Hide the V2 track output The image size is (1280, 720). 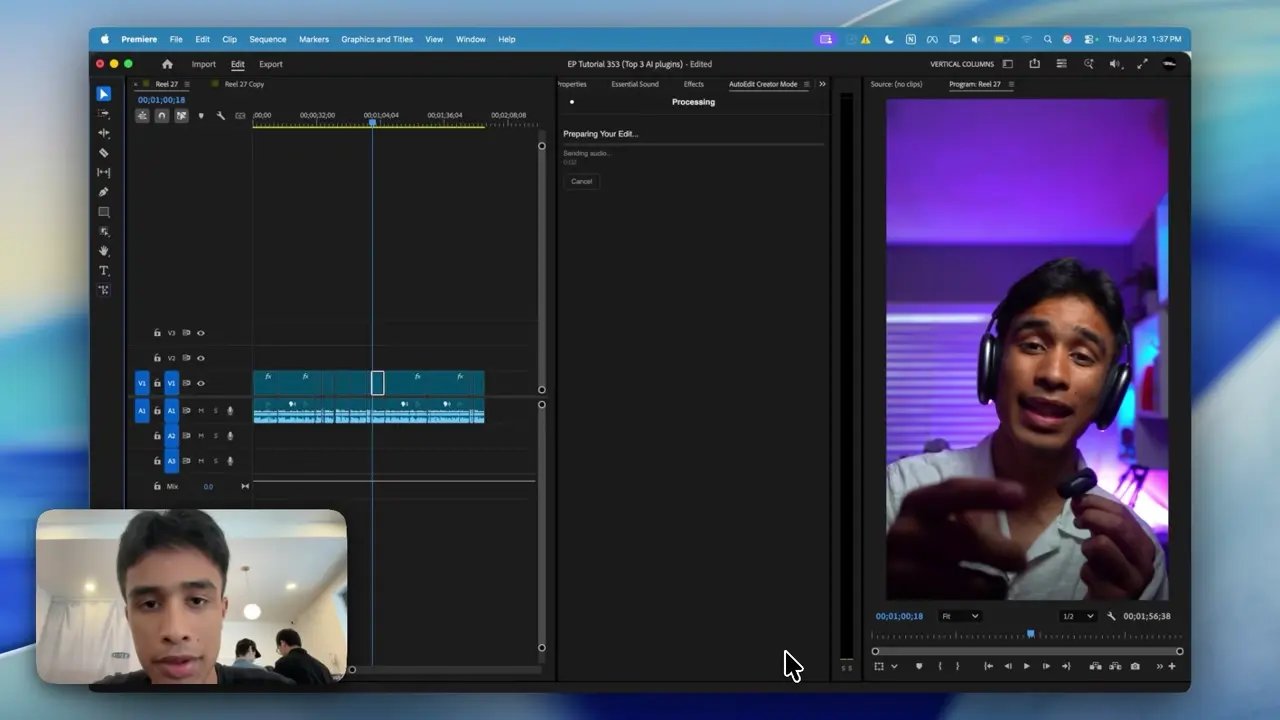201,358
